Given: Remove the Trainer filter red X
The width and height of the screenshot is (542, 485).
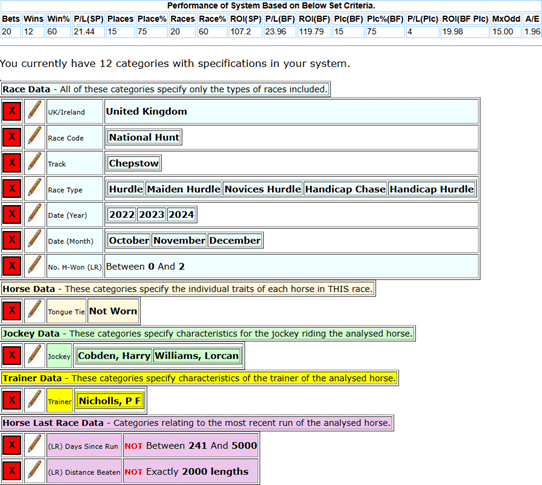Looking at the screenshot, I should (12, 400).
